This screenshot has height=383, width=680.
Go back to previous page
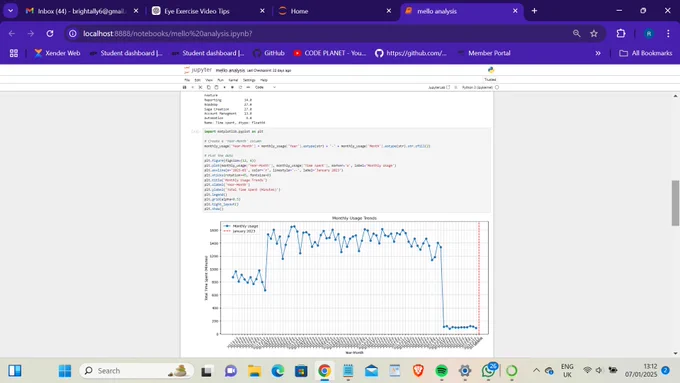pyautogui.click(x=12, y=33)
